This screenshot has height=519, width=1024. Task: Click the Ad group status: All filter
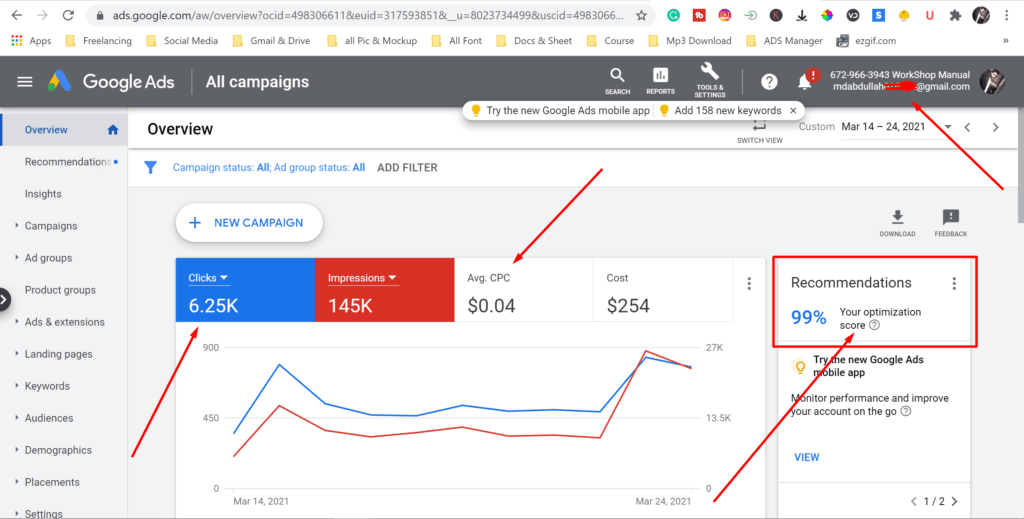[319, 168]
